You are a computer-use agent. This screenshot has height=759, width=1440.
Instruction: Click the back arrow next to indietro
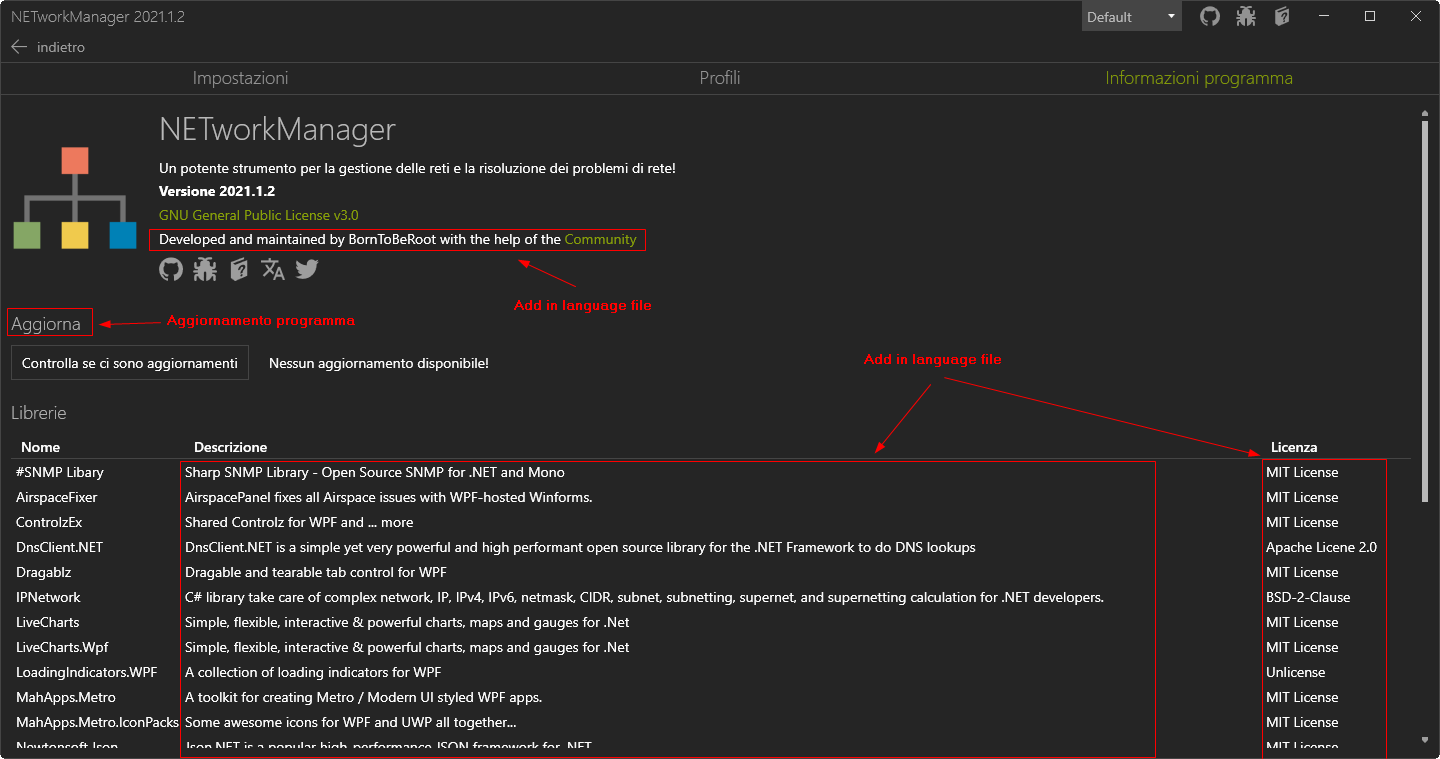(18, 46)
